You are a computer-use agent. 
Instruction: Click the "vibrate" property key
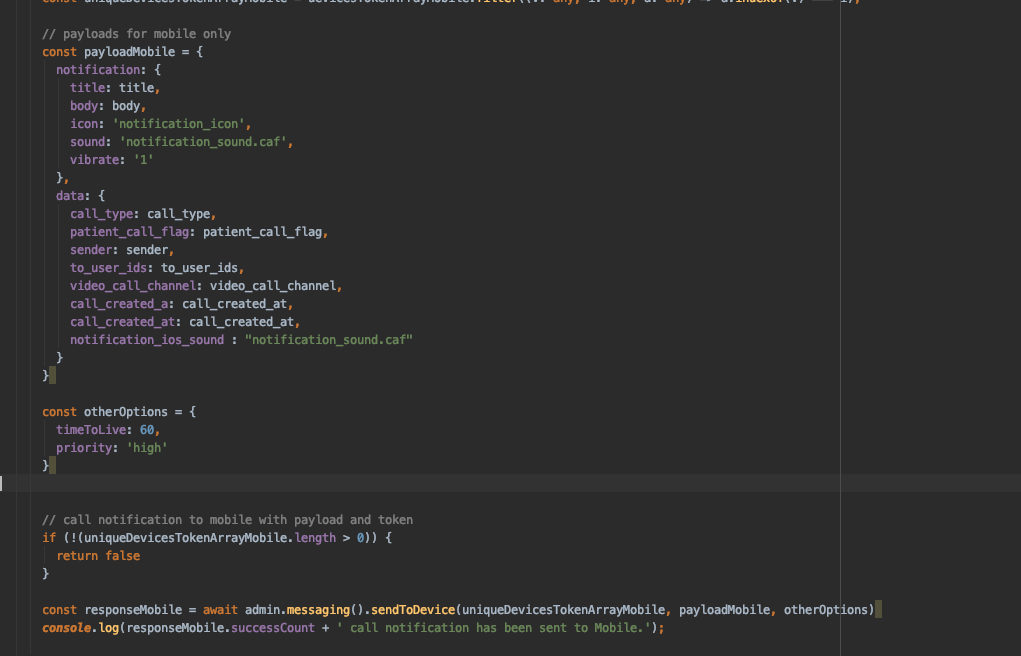[94, 160]
